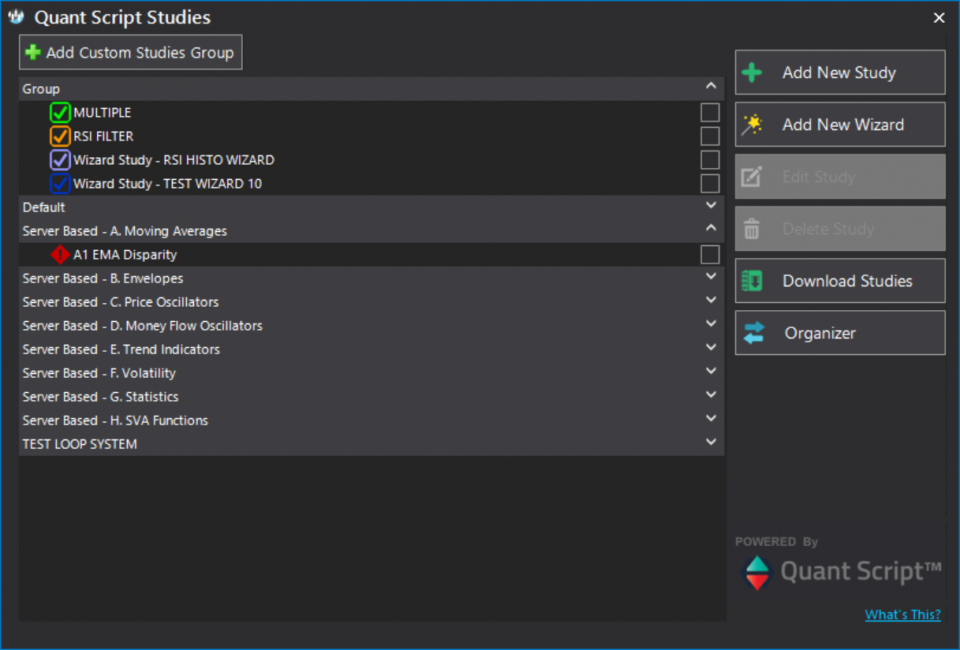Toggle the green checkbox for MULTIPLE

(x=60, y=113)
